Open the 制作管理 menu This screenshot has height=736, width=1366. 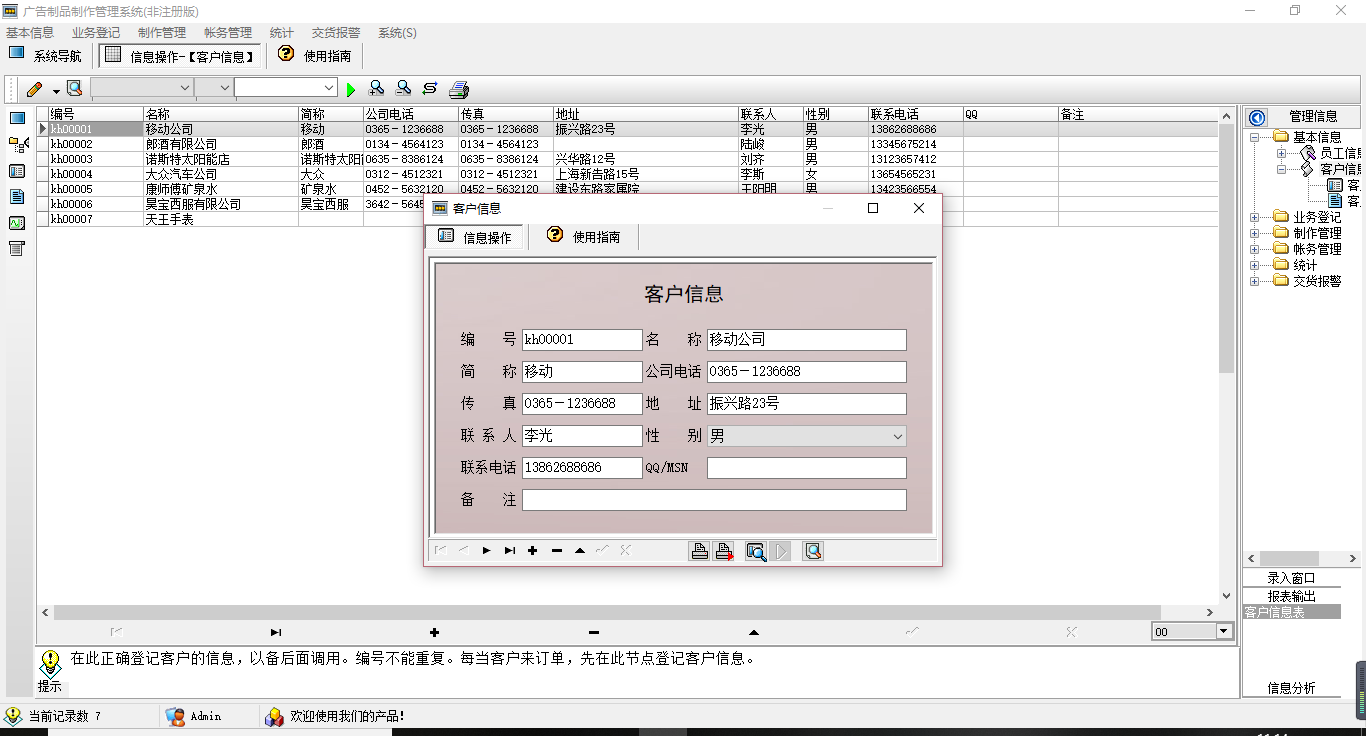pyautogui.click(x=162, y=33)
